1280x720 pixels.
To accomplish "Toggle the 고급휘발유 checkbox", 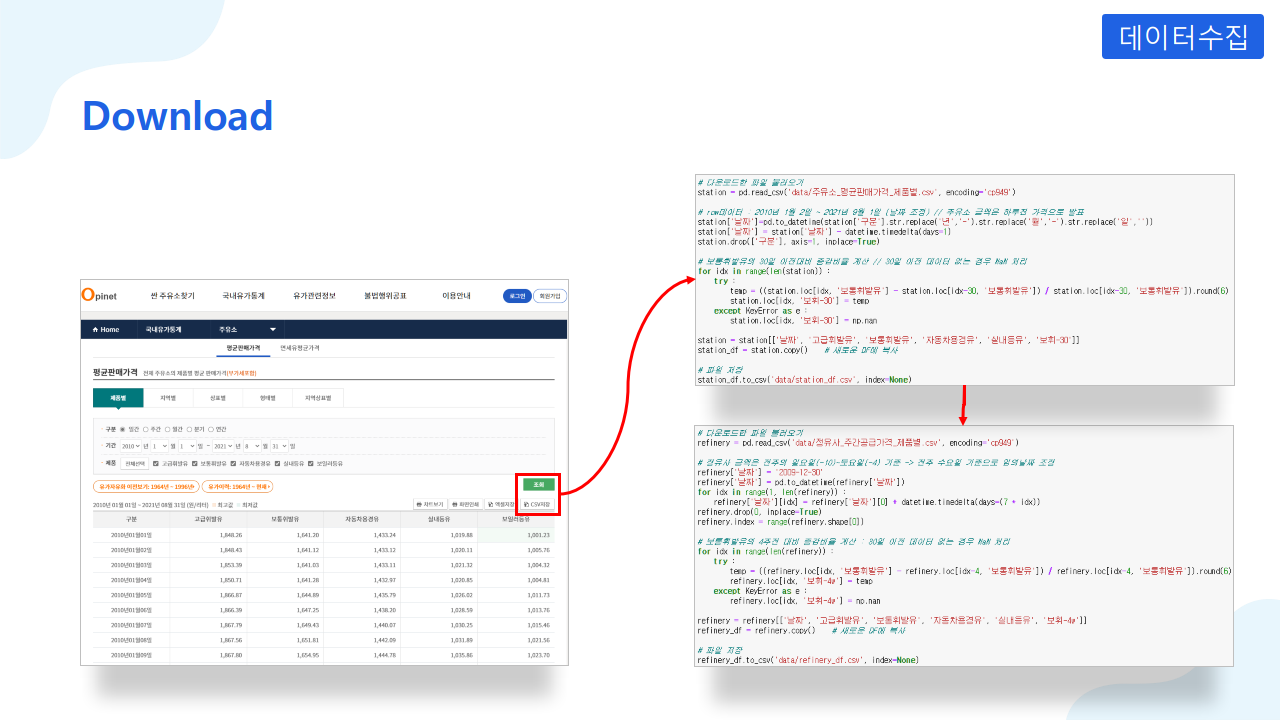I will [156, 463].
